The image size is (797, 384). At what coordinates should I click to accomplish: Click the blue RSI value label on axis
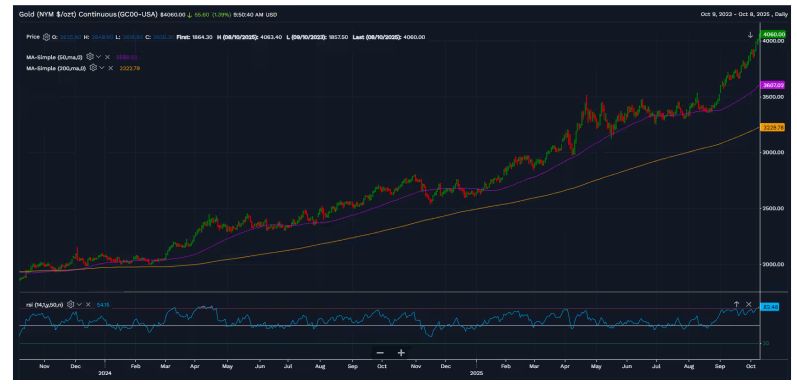(769, 307)
